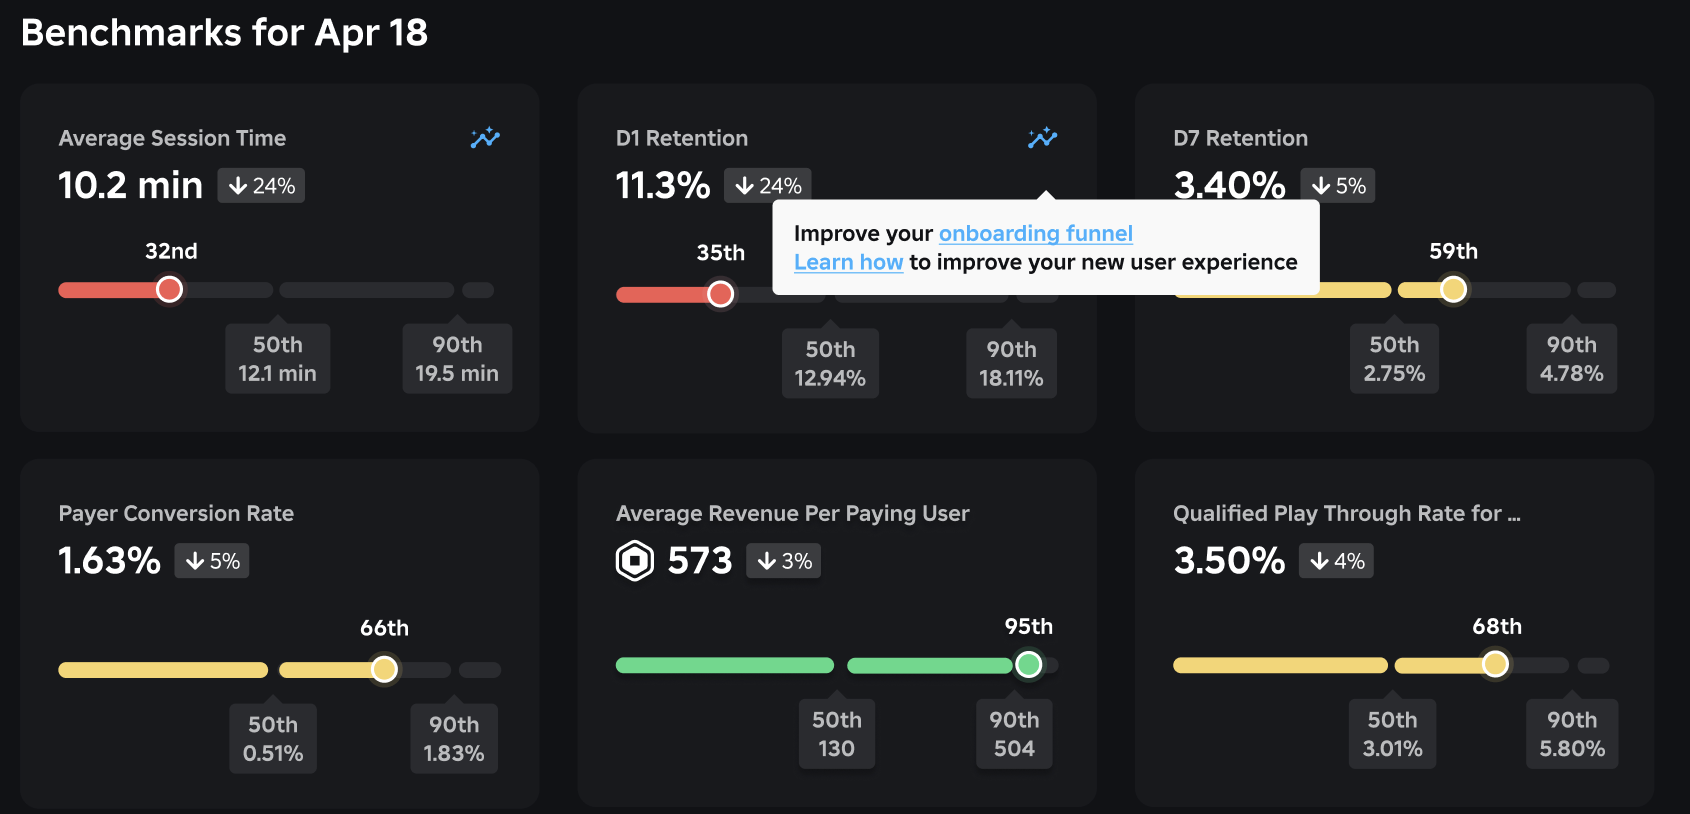Screen dimensions: 1690x814
Task: Click the 90th 19.5 min benchmark label
Action: pyautogui.click(x=457, y=359)
